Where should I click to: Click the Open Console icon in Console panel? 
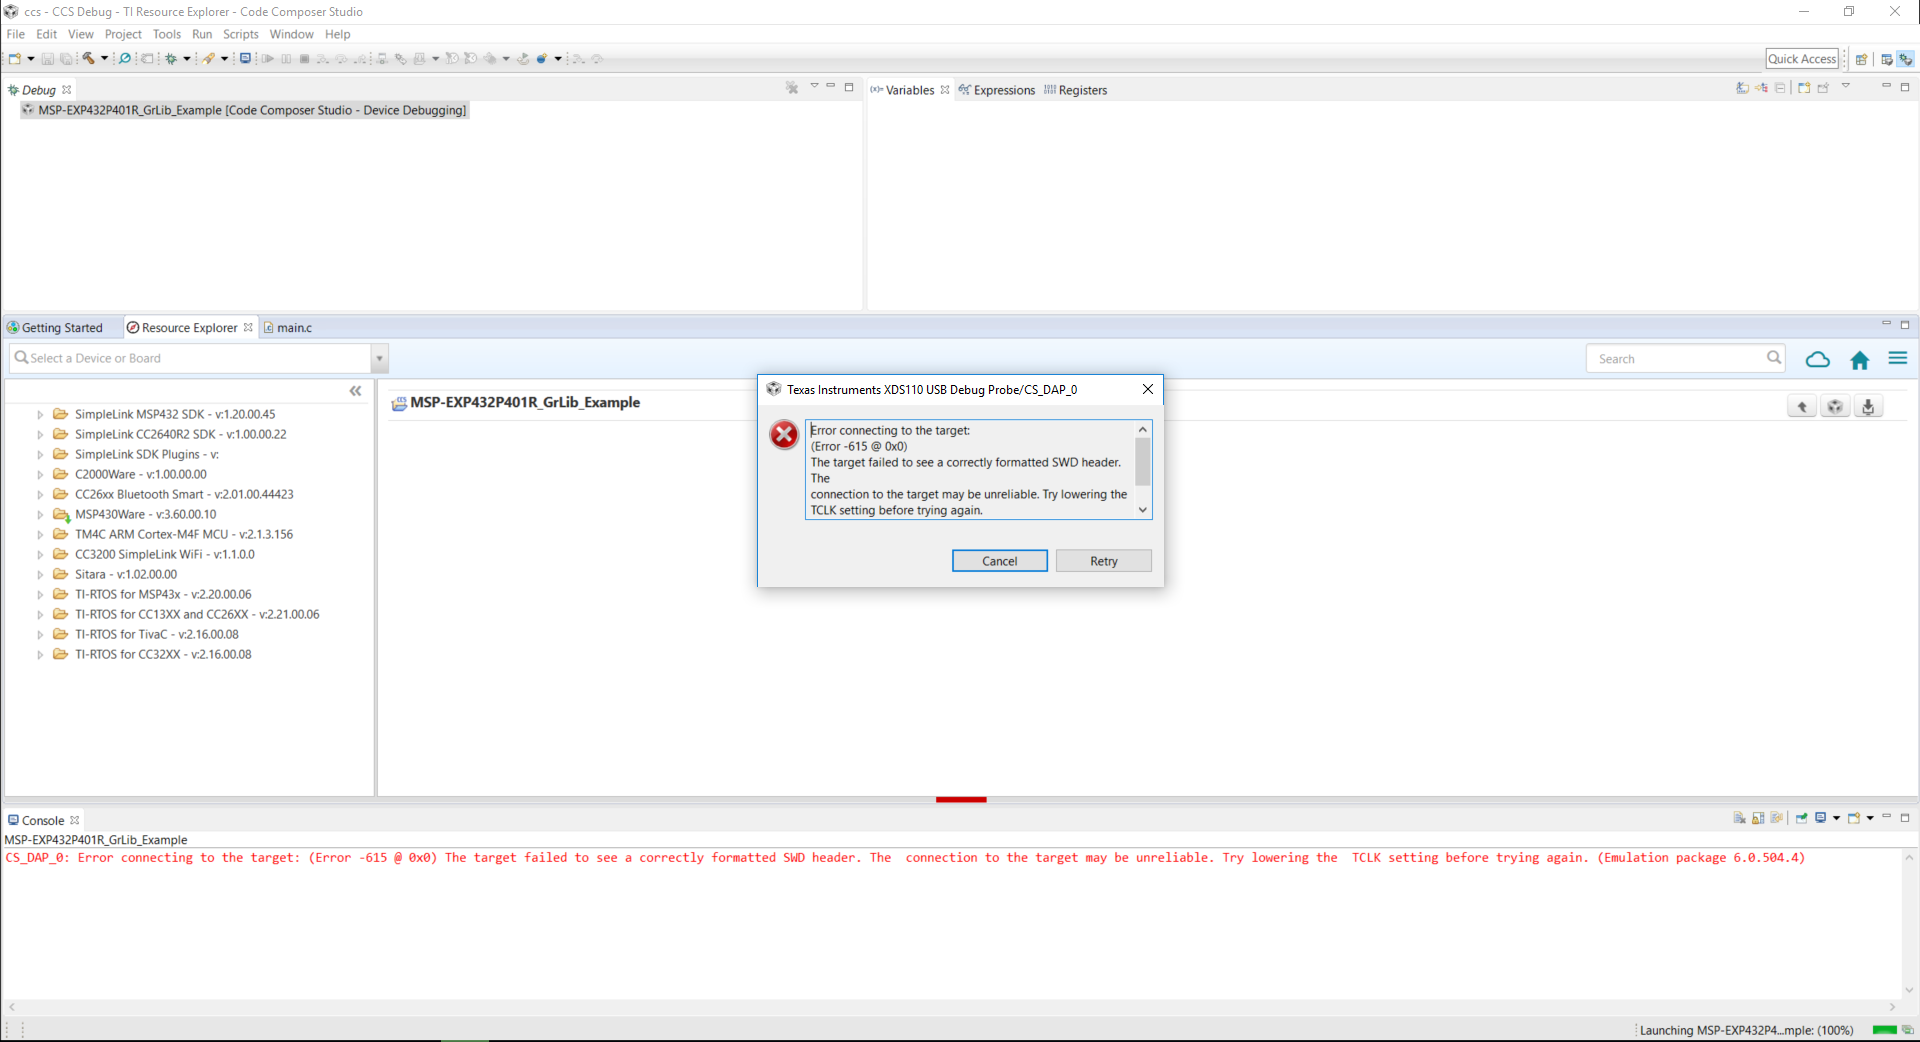[1854, 818]
